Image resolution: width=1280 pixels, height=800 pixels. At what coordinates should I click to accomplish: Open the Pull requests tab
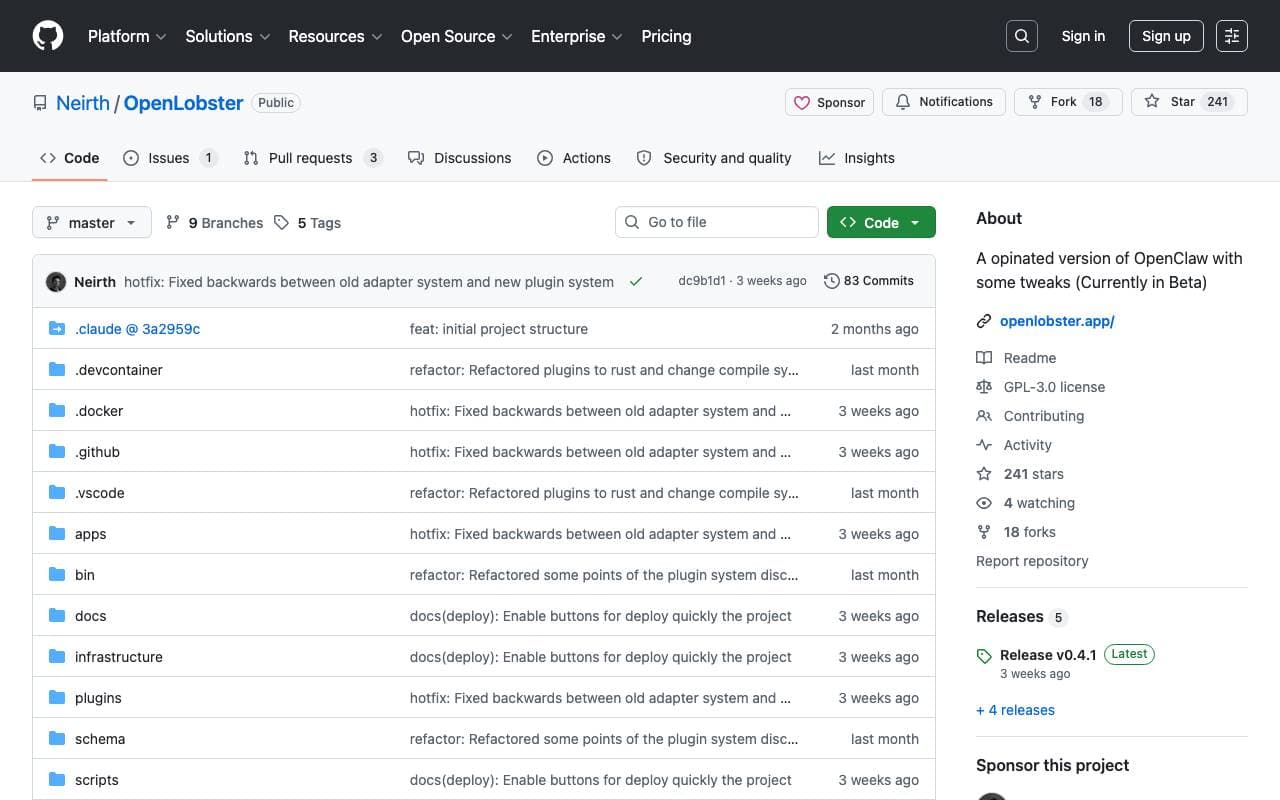[313, 158]
